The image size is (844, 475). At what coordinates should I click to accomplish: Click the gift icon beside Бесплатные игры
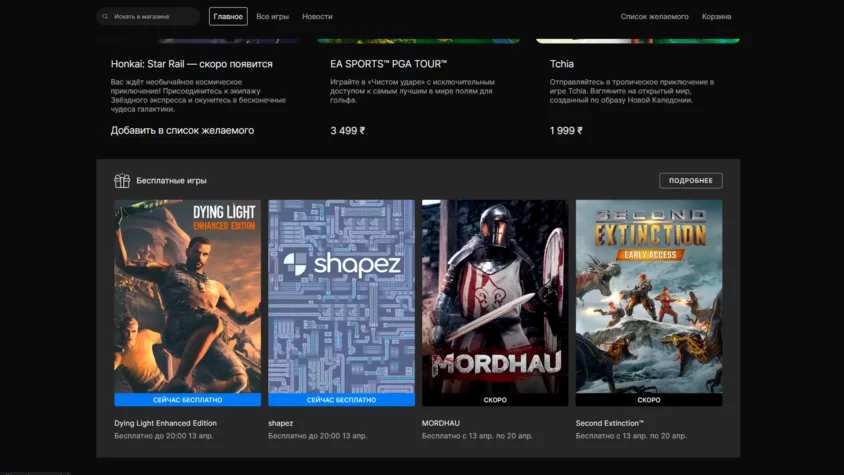(x=122, y=180)
